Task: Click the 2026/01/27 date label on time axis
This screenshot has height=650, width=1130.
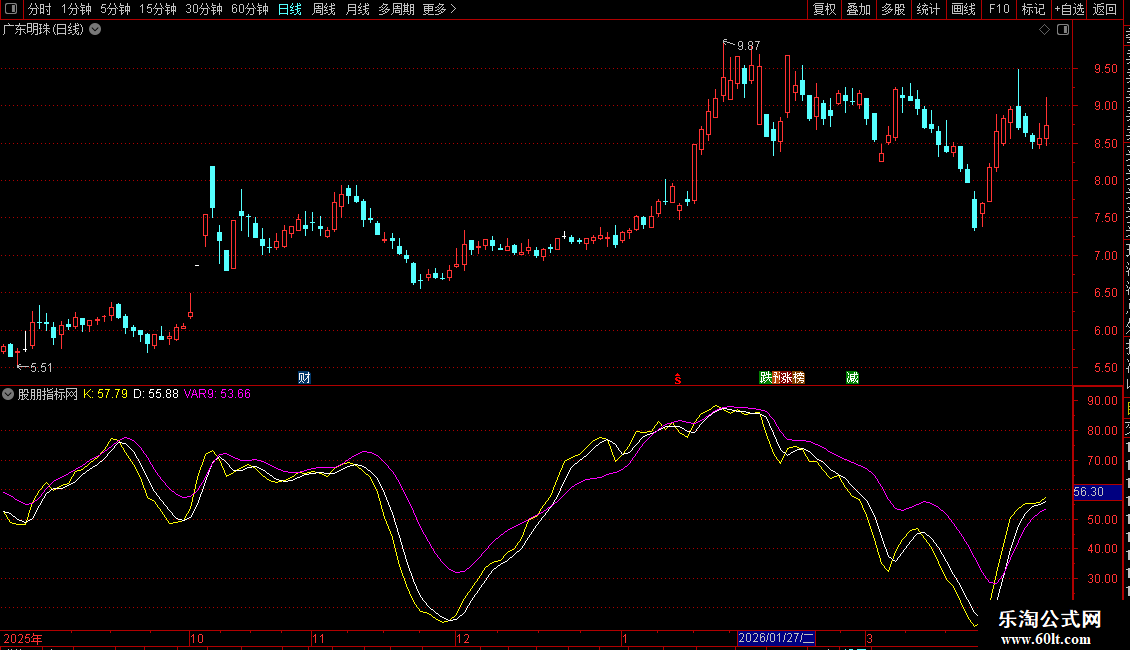Action: tap(776, 638)
